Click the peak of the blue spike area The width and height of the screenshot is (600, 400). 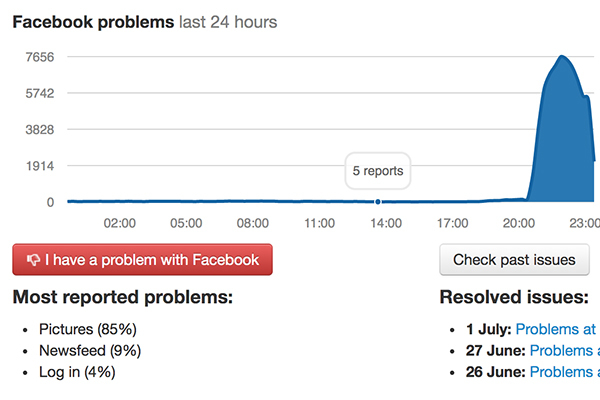coord(563,58)
